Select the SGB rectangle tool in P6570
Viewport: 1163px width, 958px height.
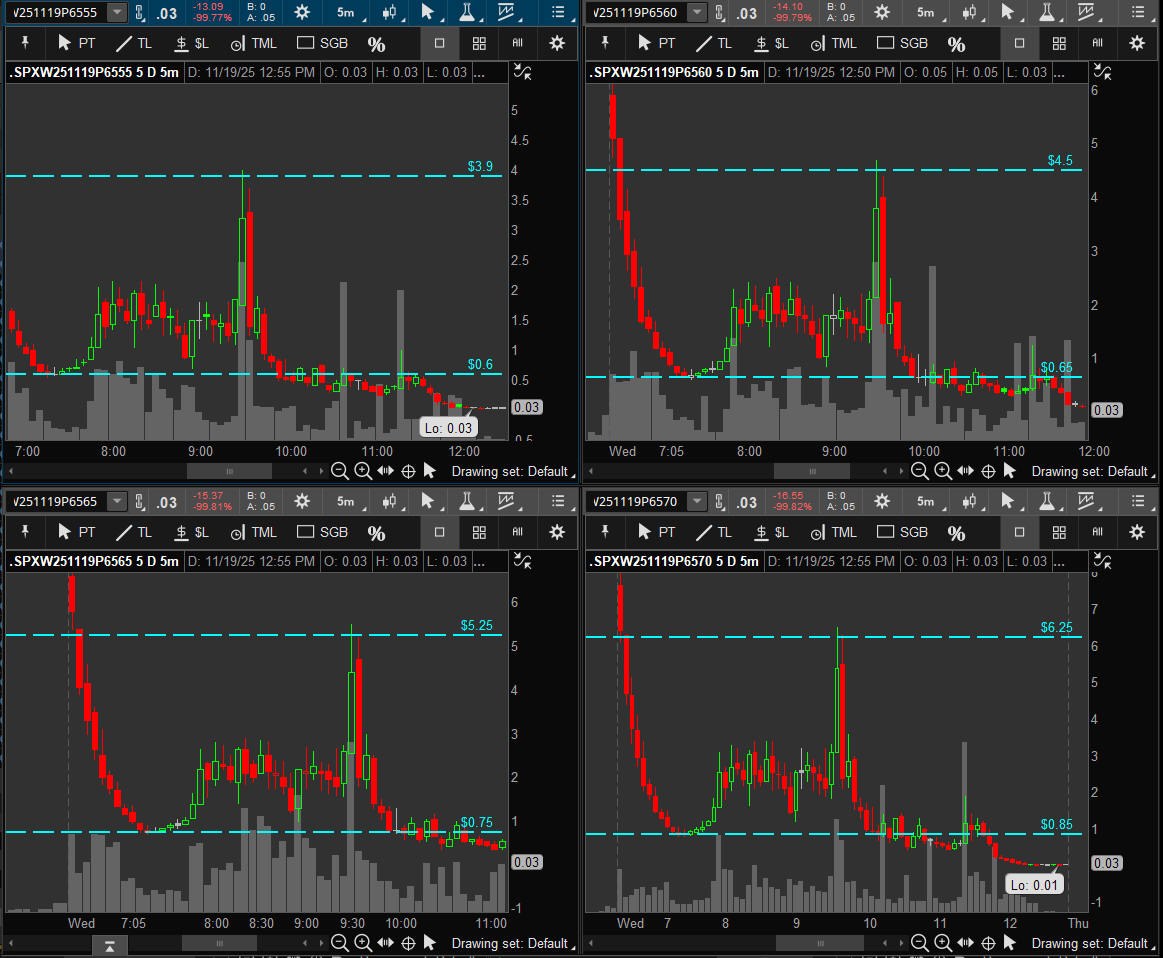pos(903,532)
